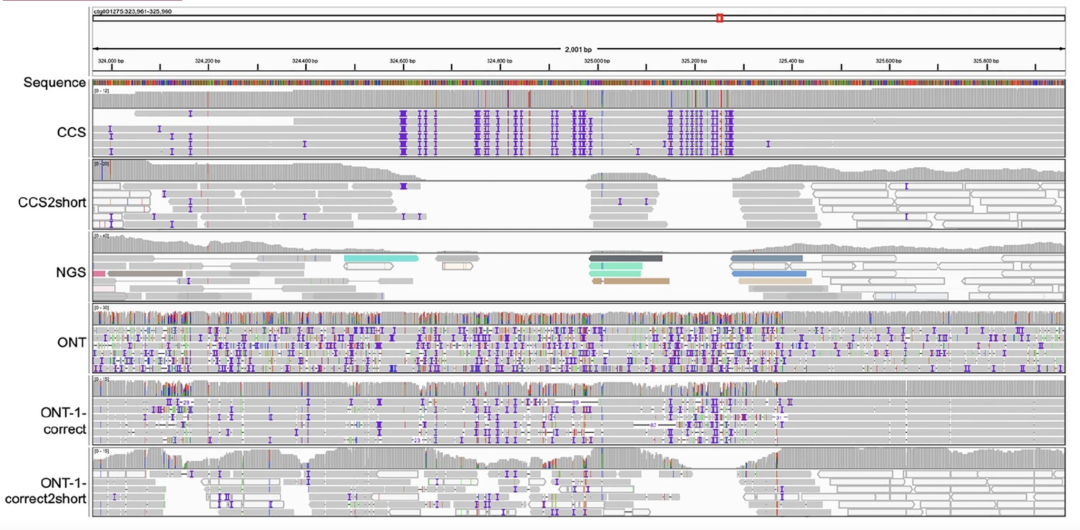Click the 87 bp deletion label in ONT-1-correct

[x=652, y=425]
